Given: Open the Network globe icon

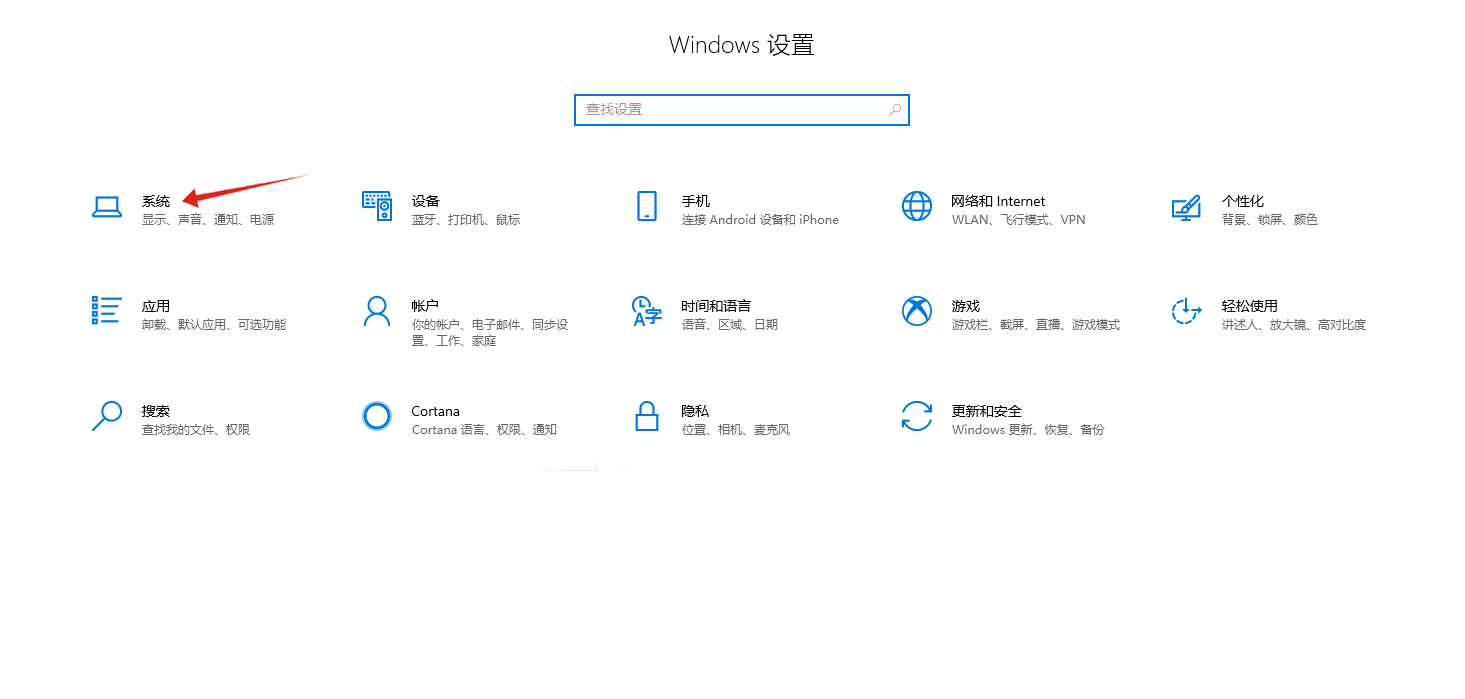Looking at the screenshot, I should click(916, 206).
